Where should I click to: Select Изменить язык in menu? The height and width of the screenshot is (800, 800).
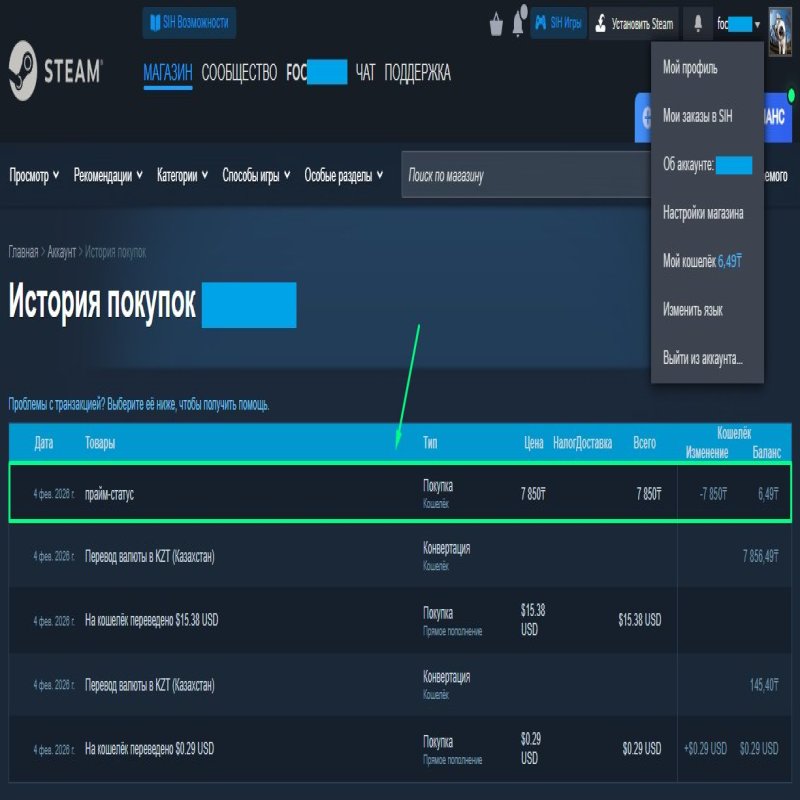click(693, 309)
